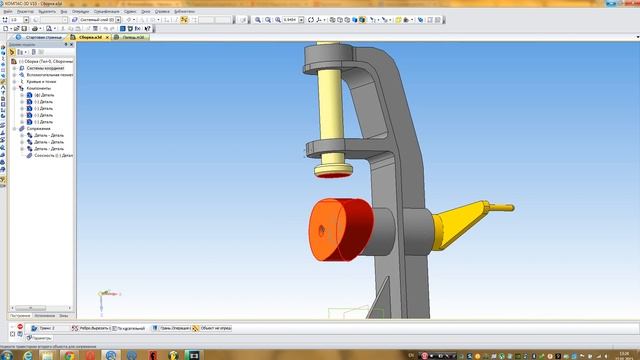Toggle shaded with edges display icon
This screenshot has height=360, width=640.
(x=362, y=20)
